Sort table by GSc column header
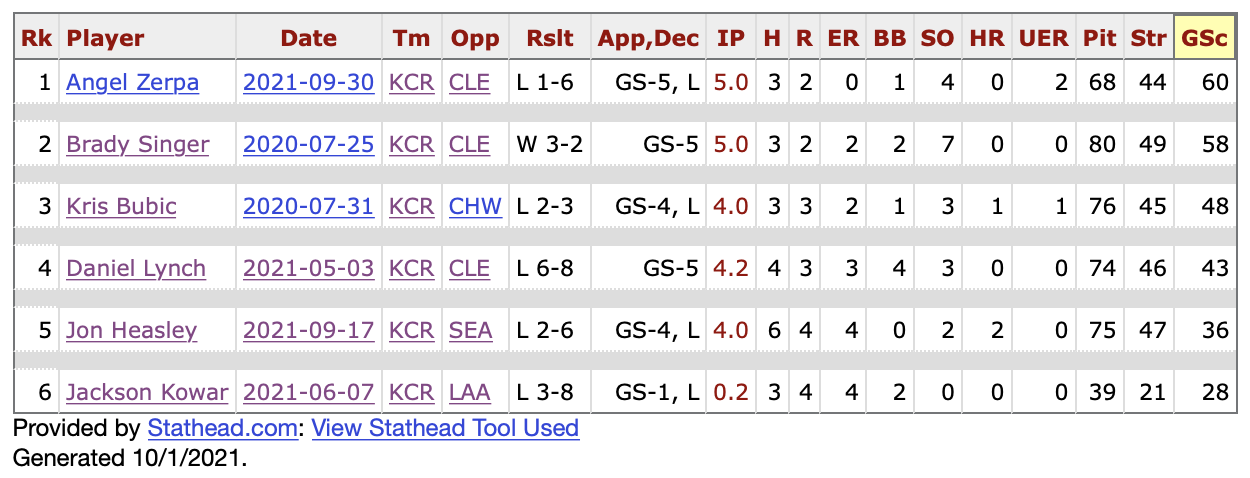This screenshot has height=478, width=1250. pos(1204,38)
